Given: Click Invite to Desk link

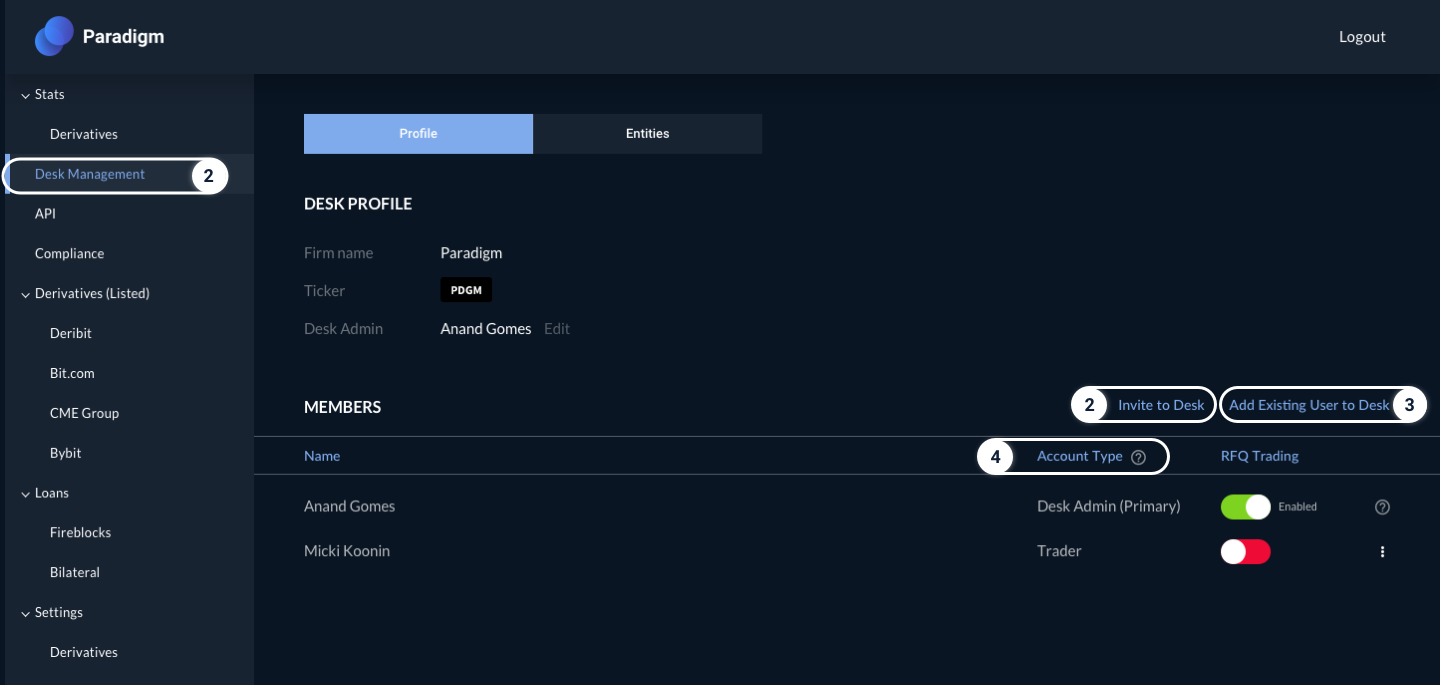Looking at the screenshot, I should [1160, 405].
